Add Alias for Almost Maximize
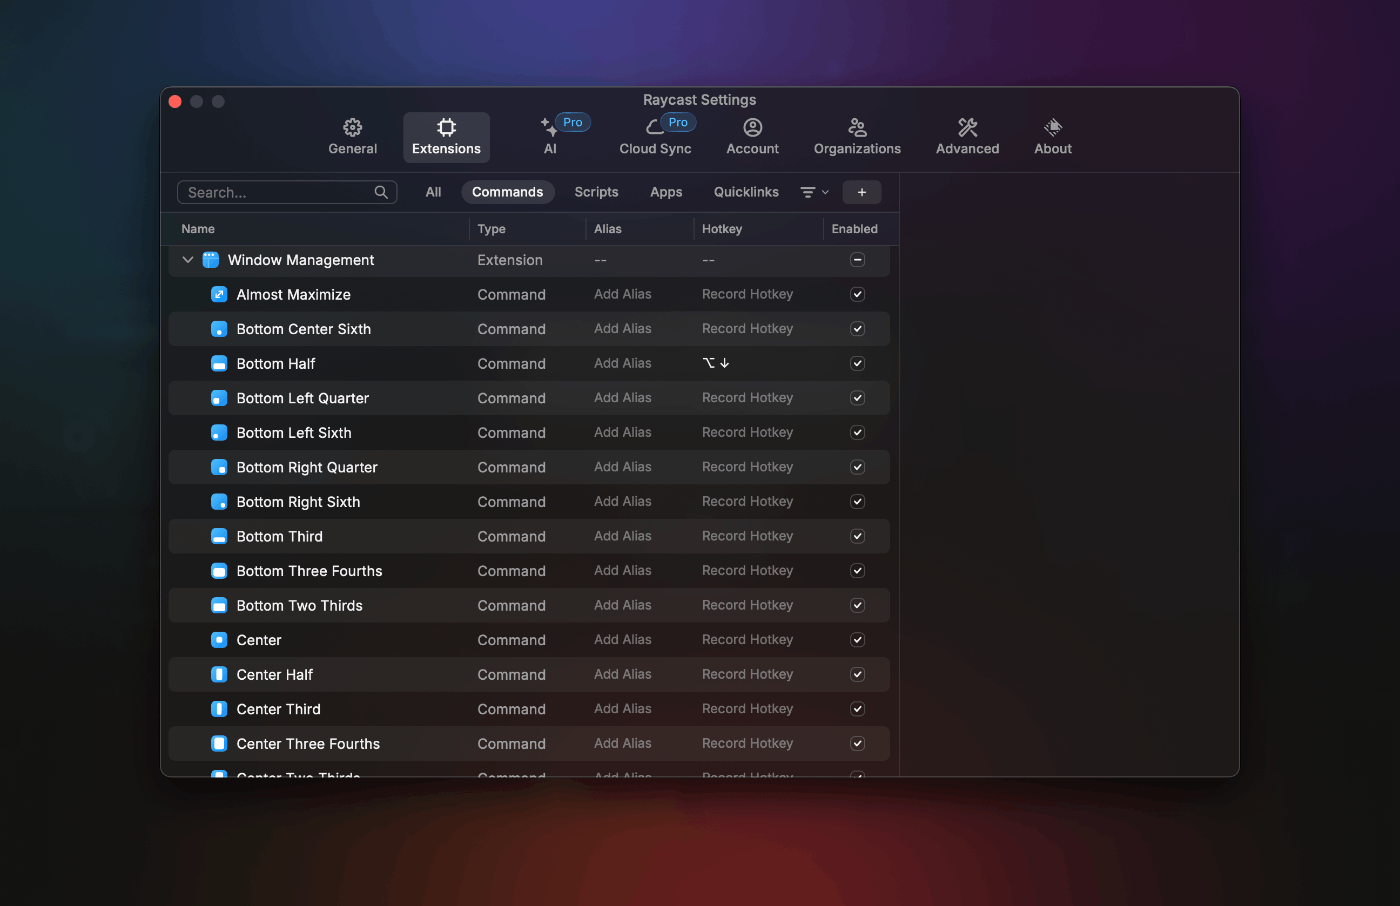 pos(622,294)
